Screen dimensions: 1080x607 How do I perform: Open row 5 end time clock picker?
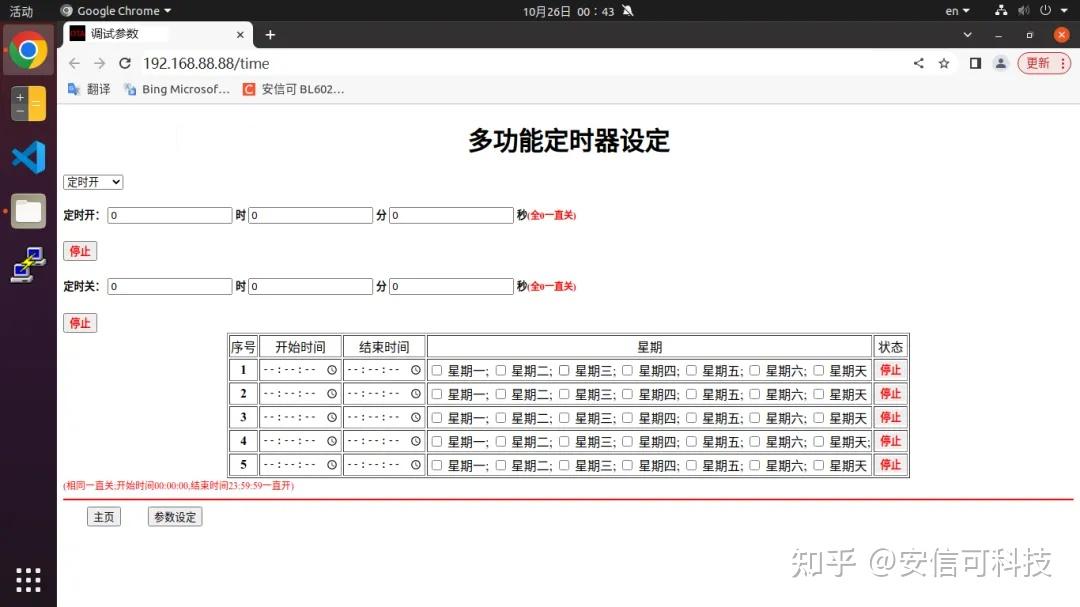tap(416, 465)
